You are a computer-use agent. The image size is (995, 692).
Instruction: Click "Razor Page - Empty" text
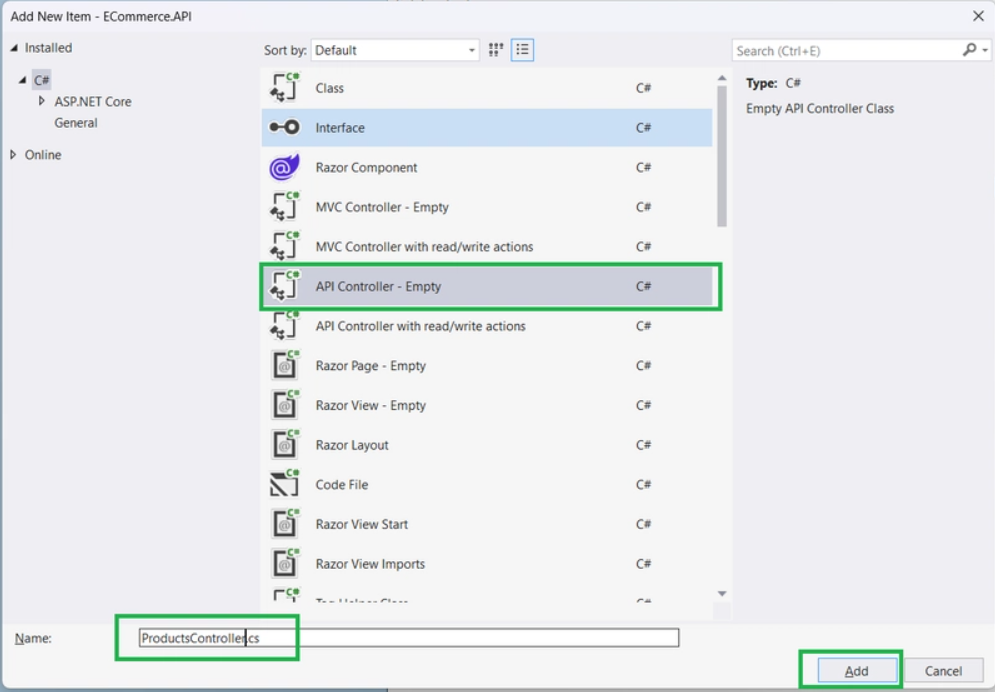371,366
